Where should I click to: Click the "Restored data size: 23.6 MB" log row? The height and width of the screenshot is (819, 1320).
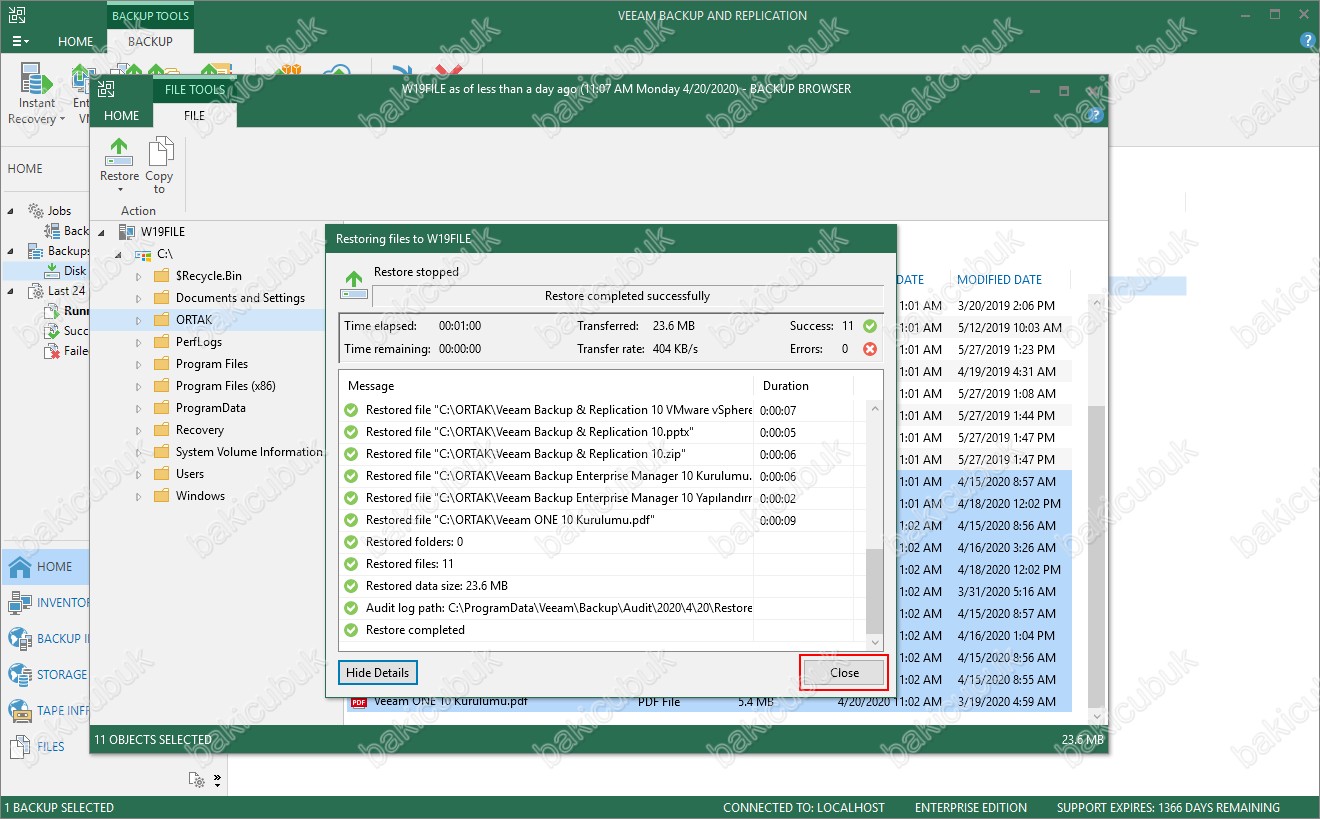pos(603,586)
